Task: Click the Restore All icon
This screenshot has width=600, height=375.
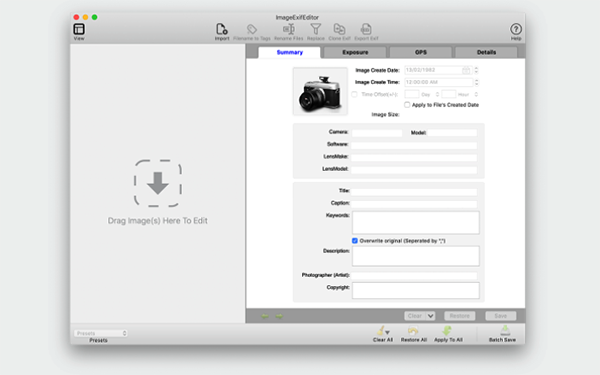Action: (413, 331)
